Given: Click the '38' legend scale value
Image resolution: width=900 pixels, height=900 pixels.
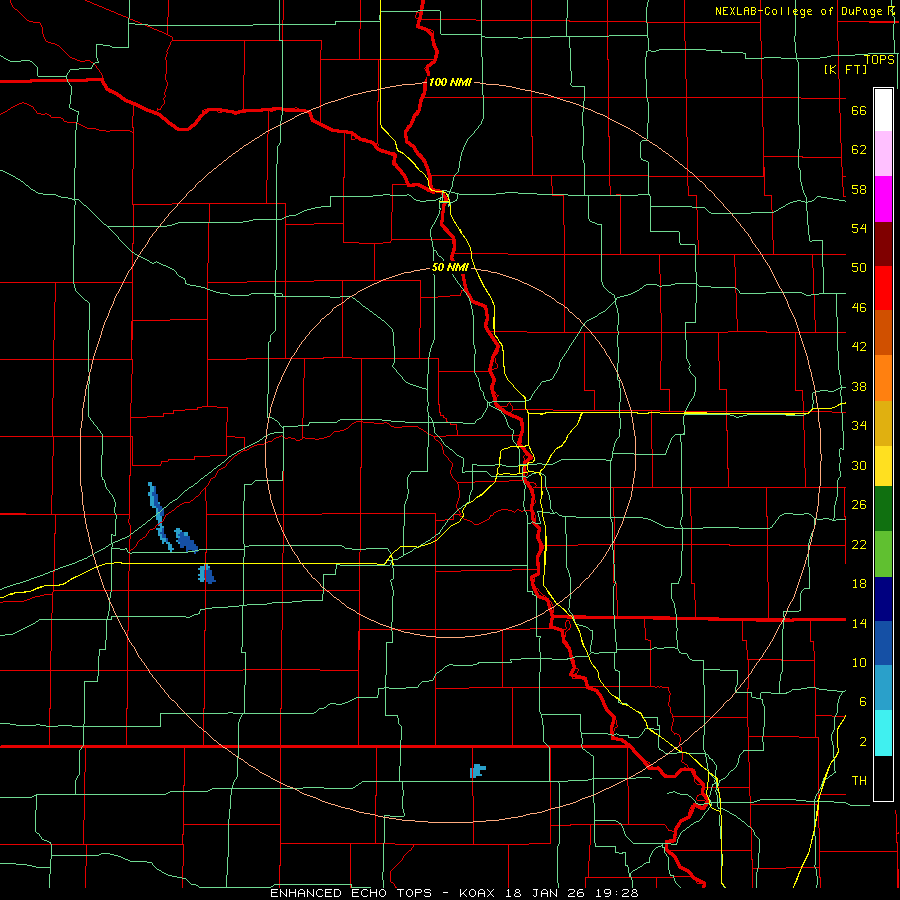Looking at the screenshot, I should pos(859,386).
